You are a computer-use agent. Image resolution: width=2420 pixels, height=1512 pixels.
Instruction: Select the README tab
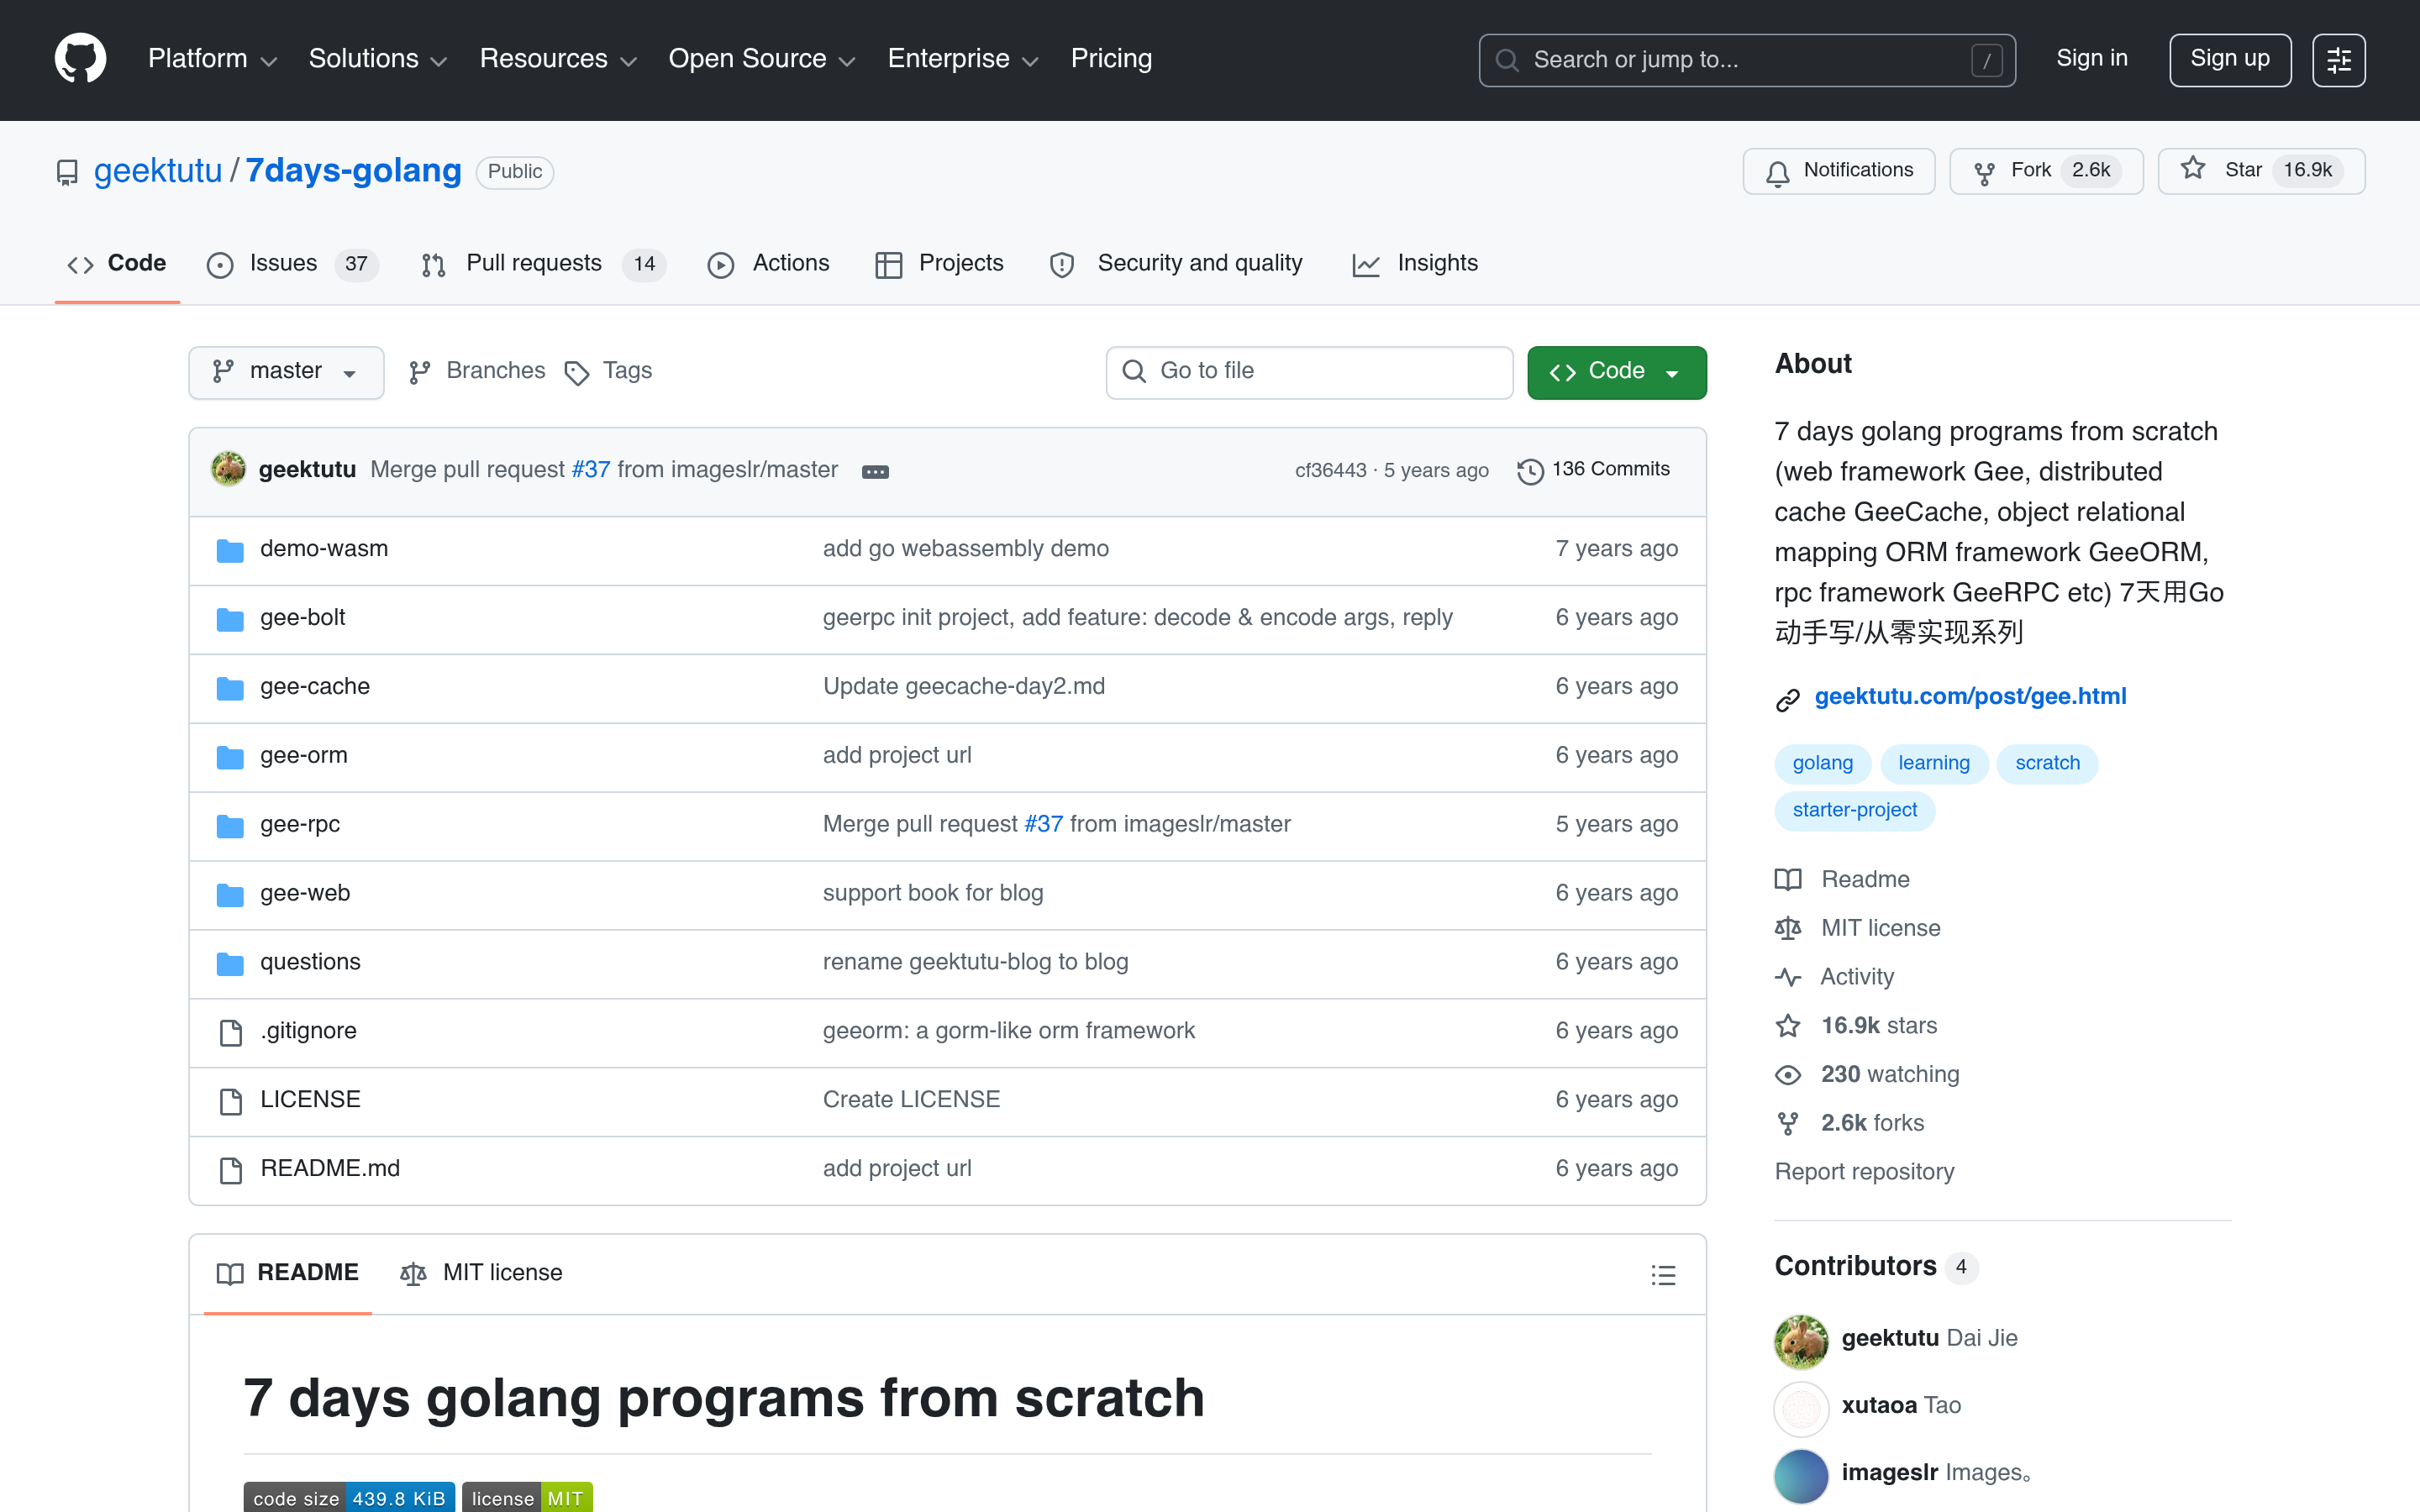click(288, 1273)
